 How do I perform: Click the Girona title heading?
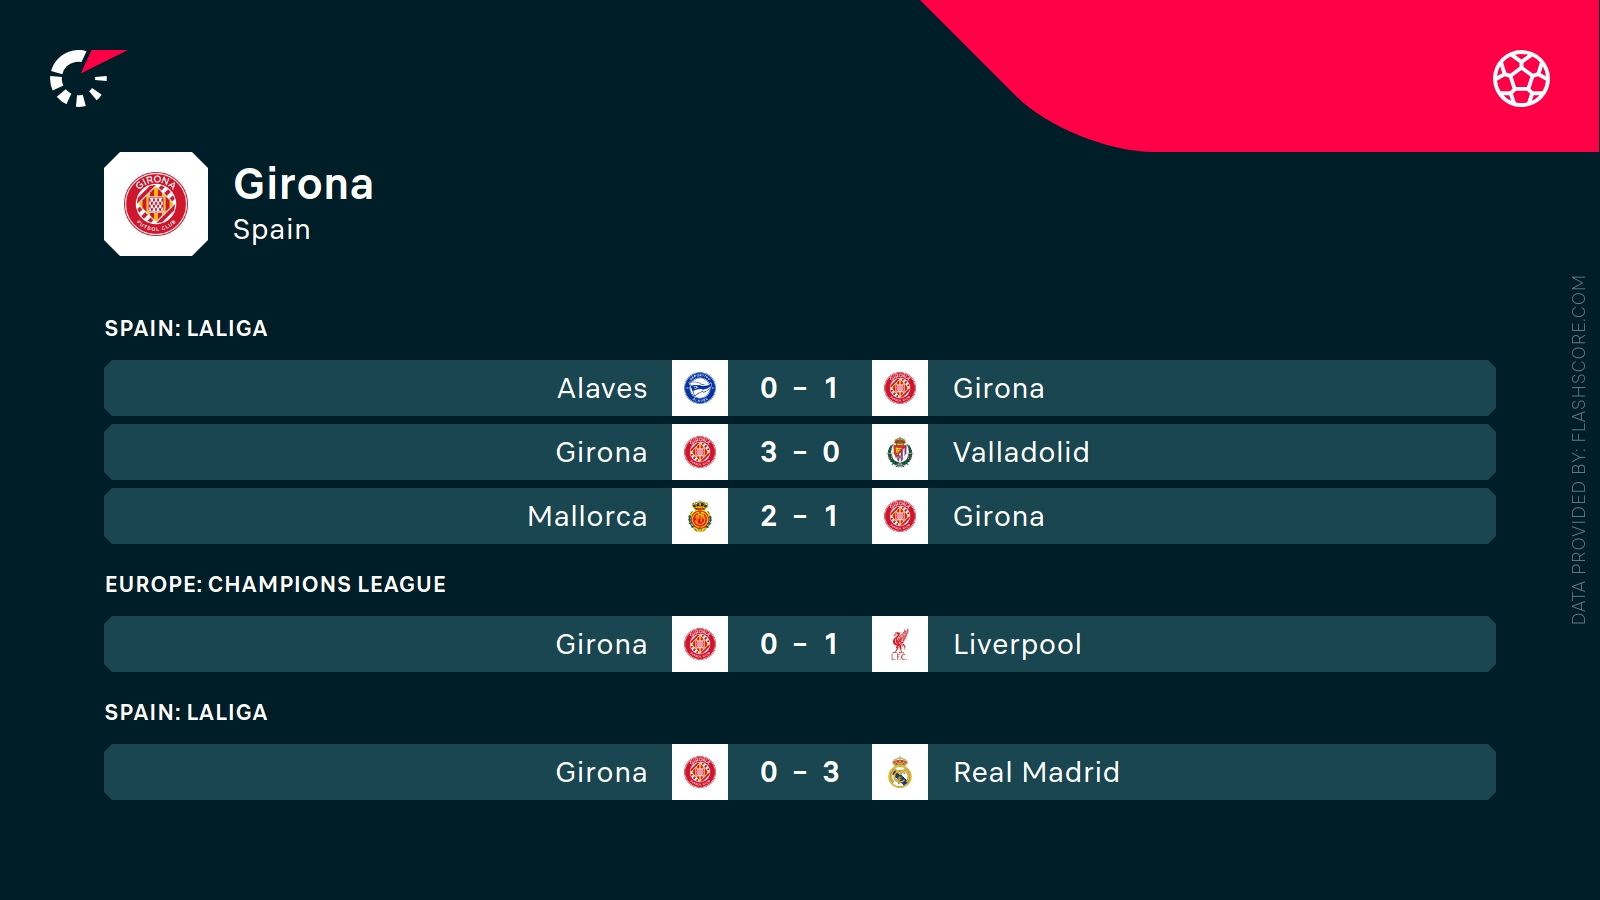click(303, 184)
